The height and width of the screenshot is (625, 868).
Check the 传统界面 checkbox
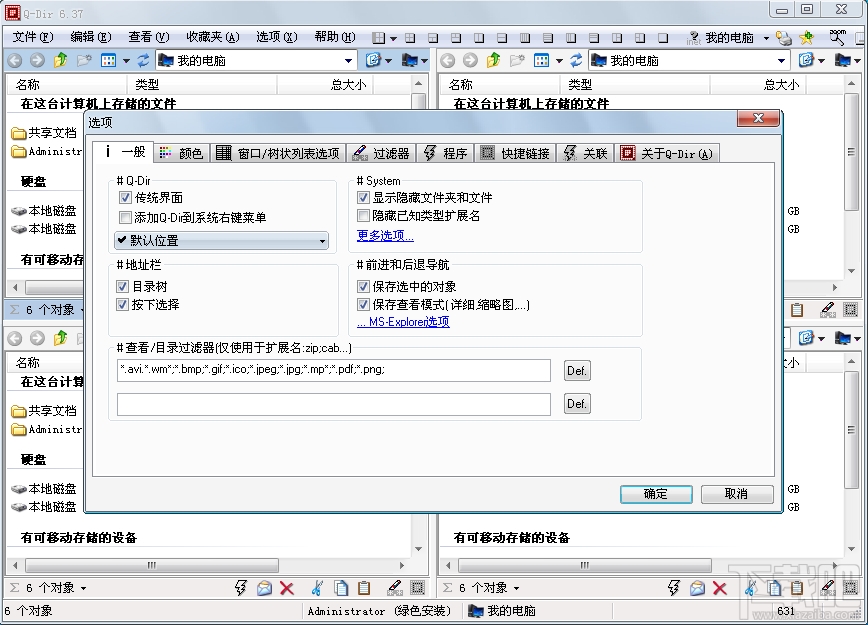click(125, 198)
